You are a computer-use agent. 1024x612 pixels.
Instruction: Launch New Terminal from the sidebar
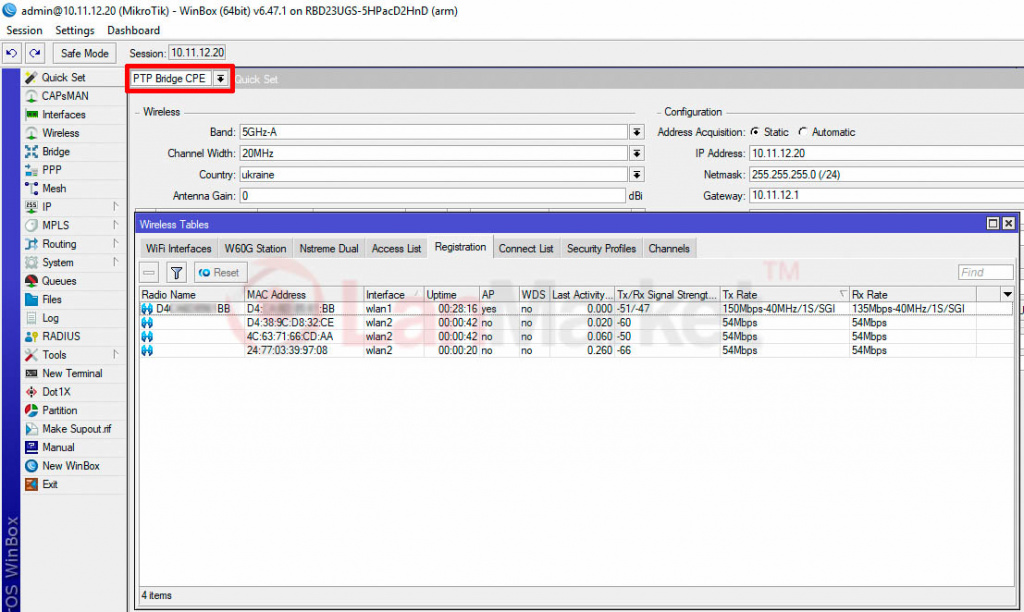[x=72, y=373]
